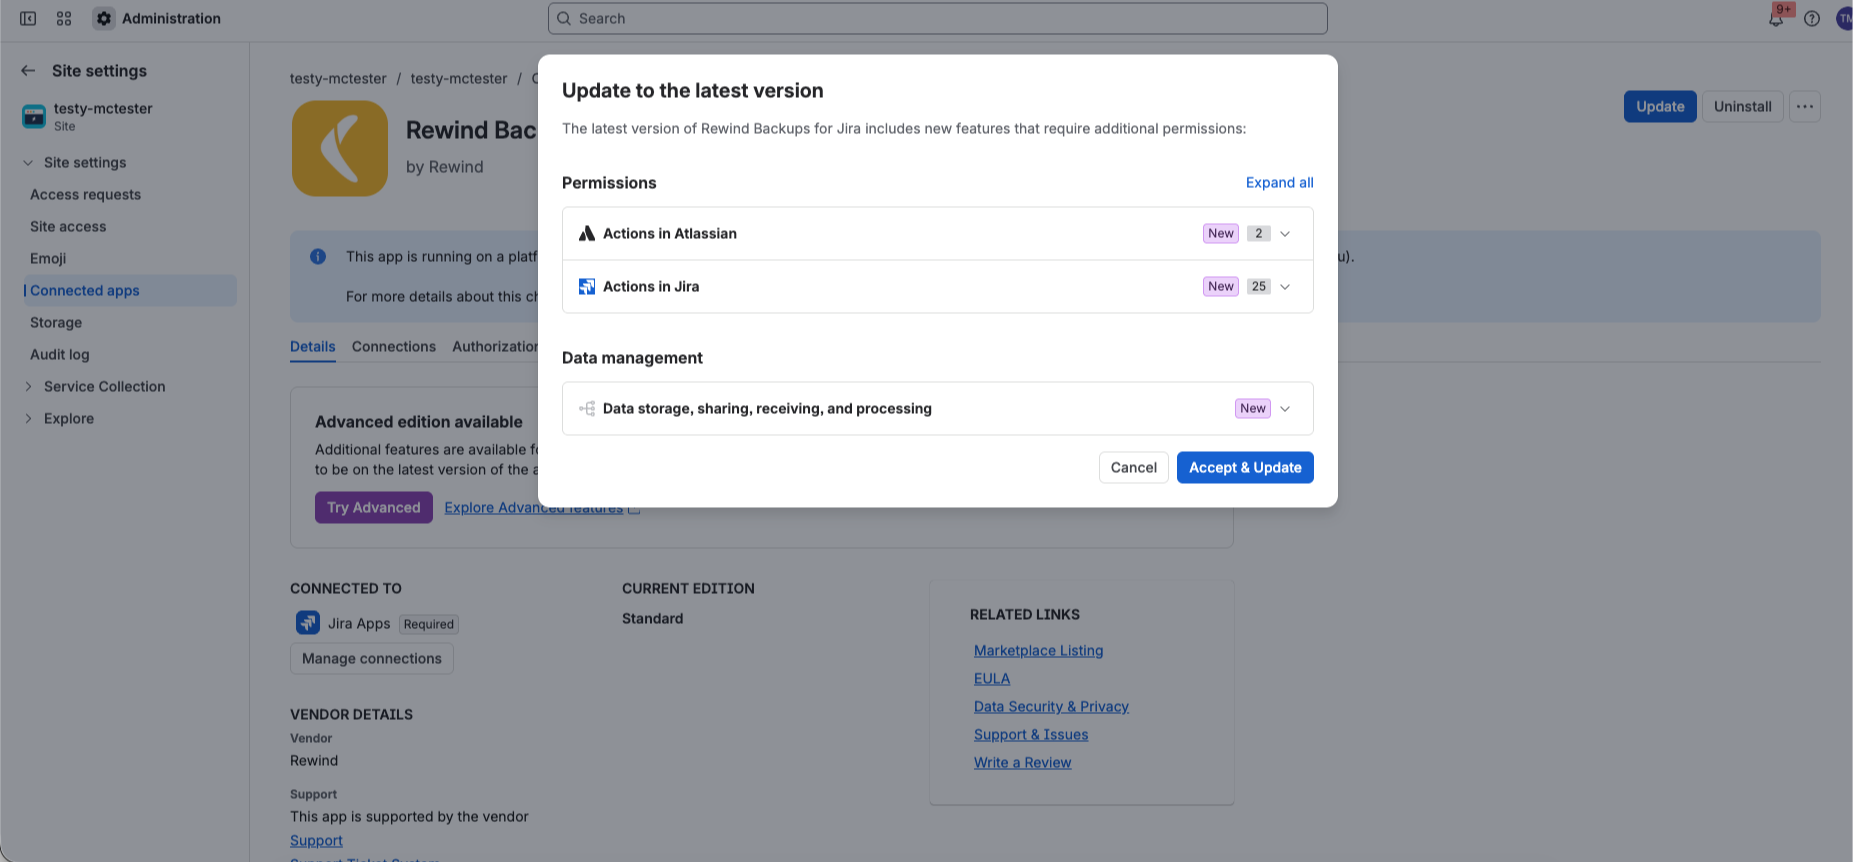
Task: Click the Try Advanced button
Action: tap(374, 507)
